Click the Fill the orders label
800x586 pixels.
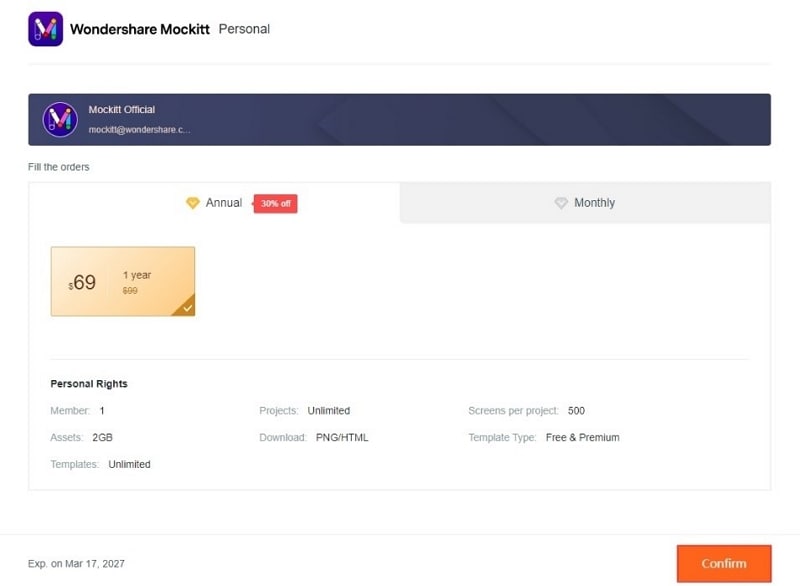[x=59, y=167]
